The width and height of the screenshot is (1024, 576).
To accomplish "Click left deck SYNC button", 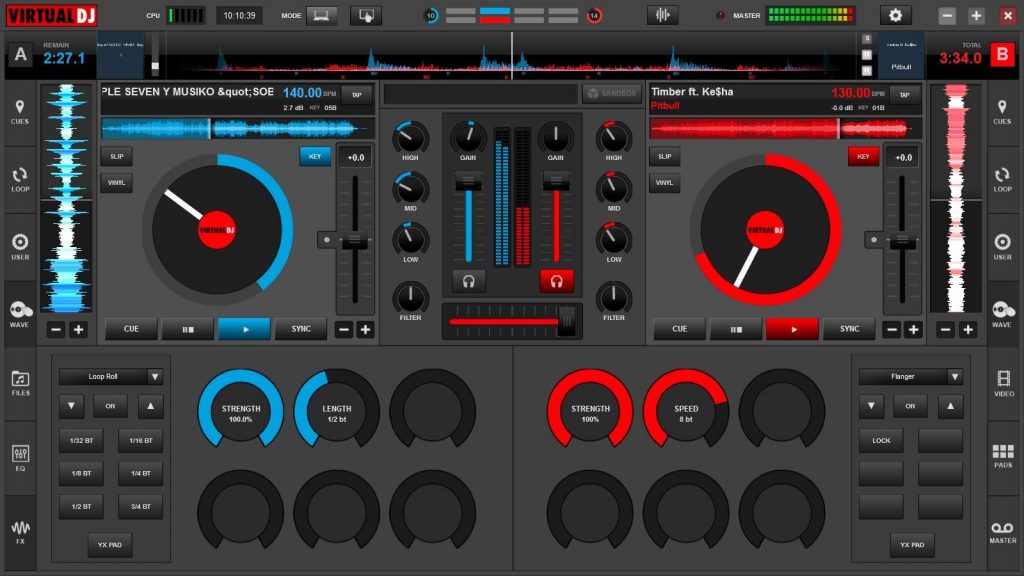I will (301, 329).
